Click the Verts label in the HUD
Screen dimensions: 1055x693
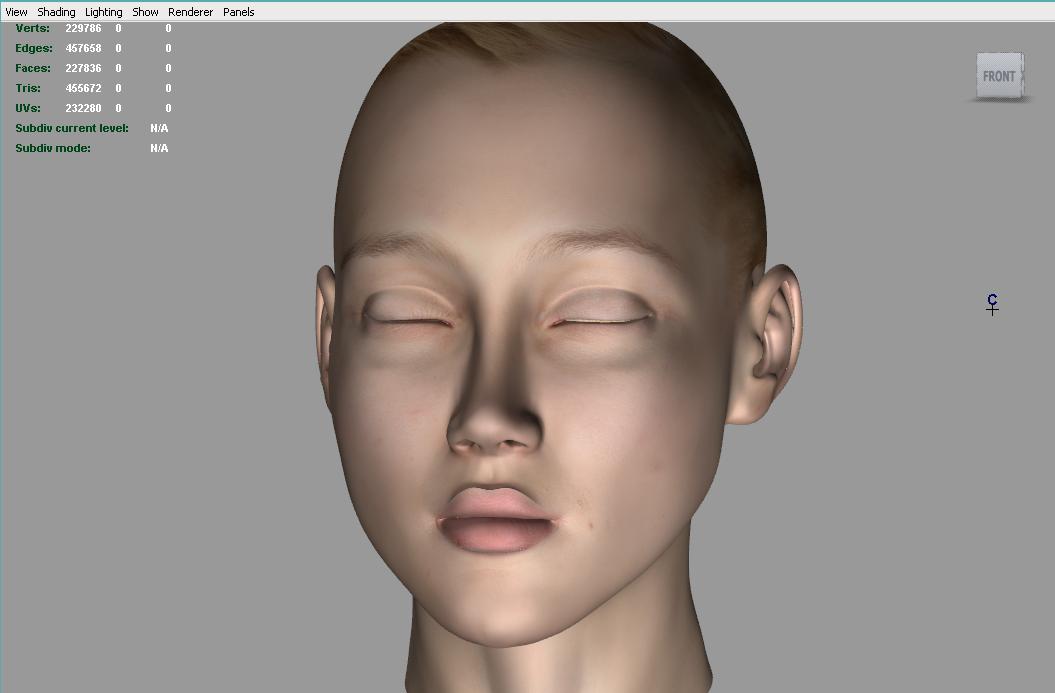[x=32, y=28]
